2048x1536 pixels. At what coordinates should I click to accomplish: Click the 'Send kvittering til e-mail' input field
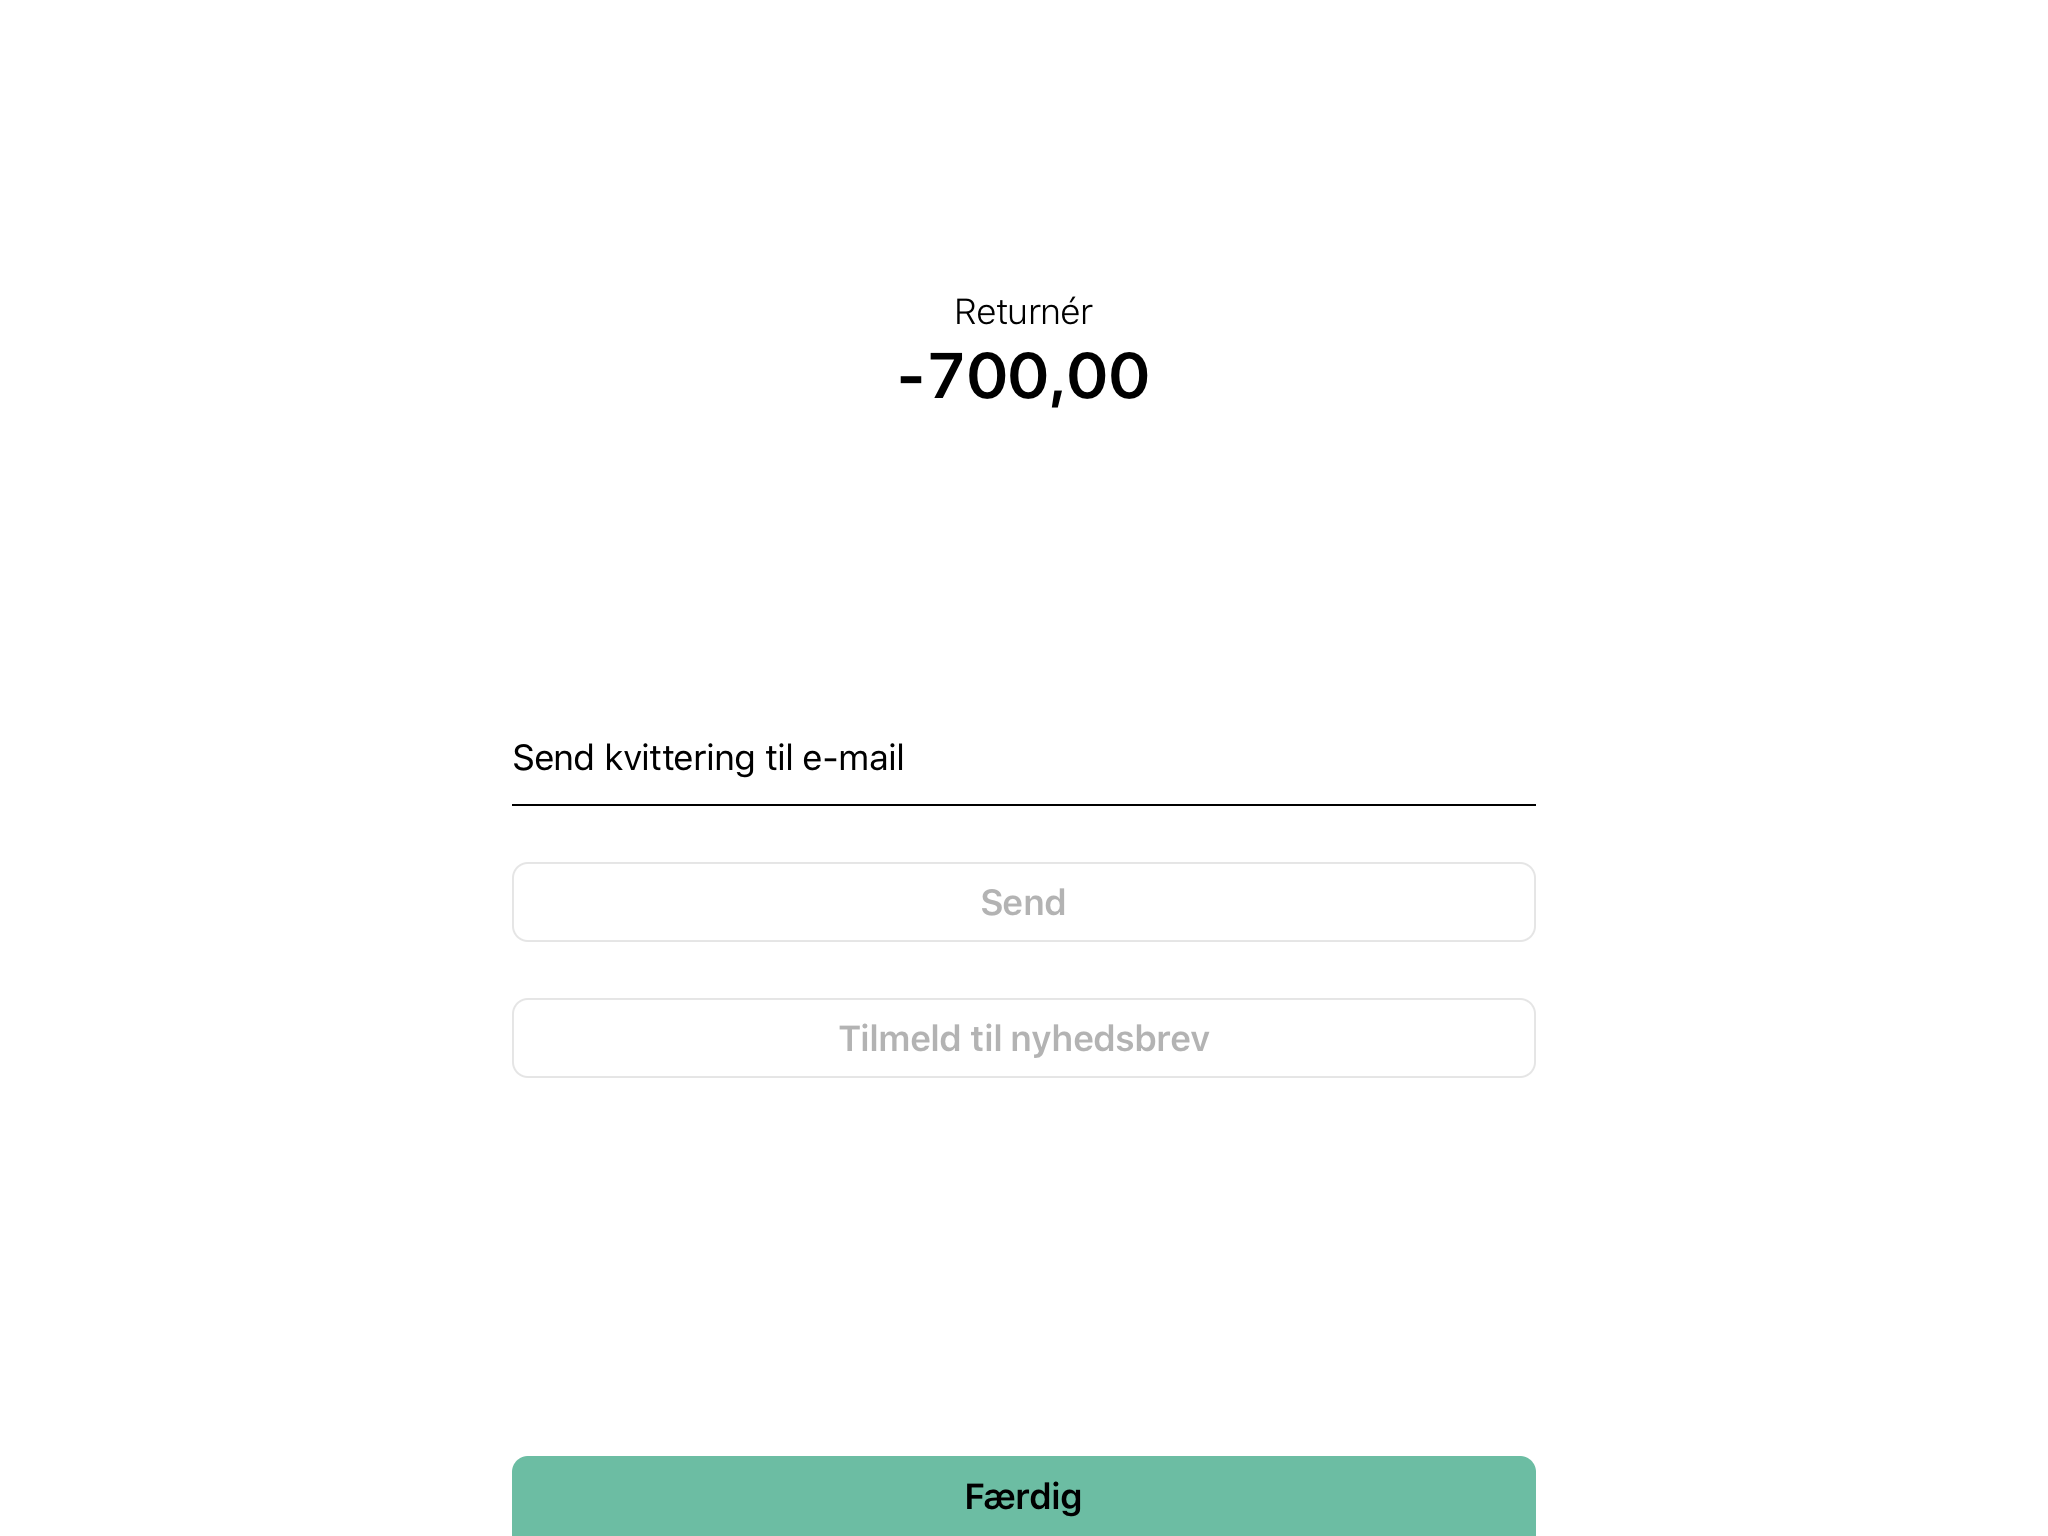(x=1023, y=759)
